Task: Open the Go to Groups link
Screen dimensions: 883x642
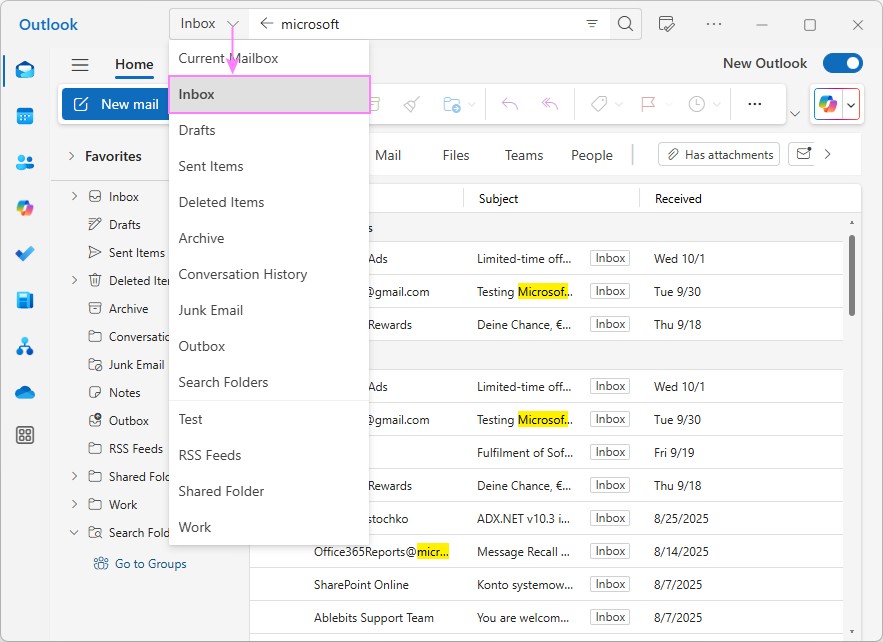Action: coord(150,564)
